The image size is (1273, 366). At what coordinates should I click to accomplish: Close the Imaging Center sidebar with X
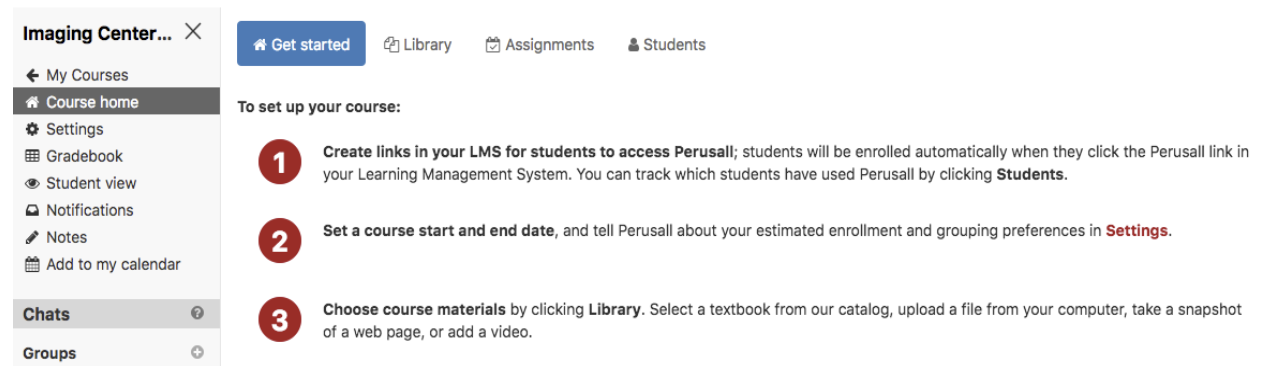coord(193,32)
